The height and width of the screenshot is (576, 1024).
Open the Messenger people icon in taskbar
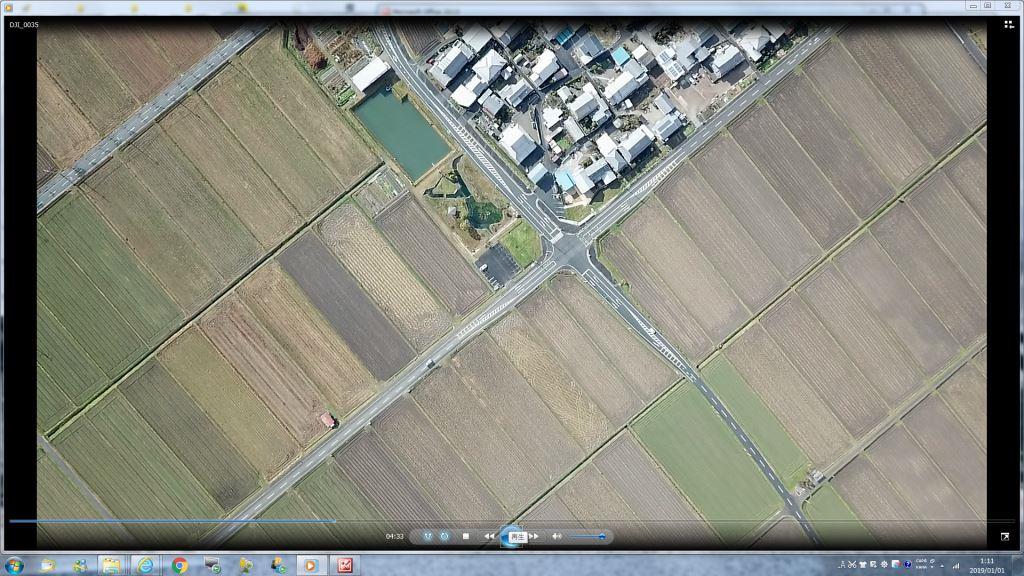pos(80,566)
